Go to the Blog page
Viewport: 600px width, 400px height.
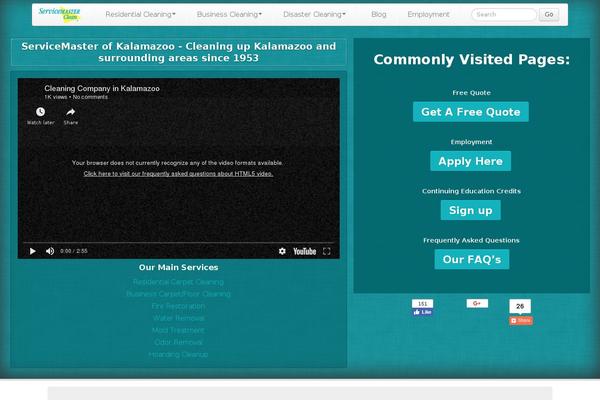(x=379, y=15)
